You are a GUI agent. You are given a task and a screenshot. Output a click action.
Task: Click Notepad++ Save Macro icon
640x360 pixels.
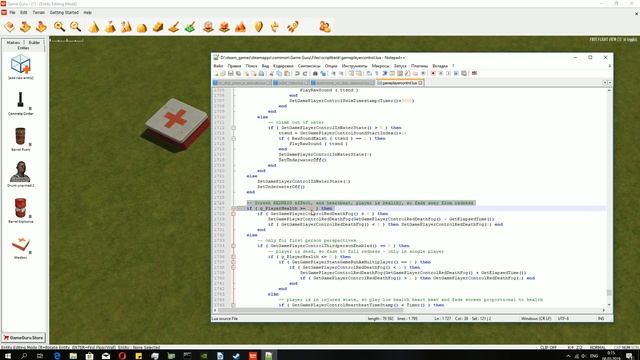pyautogui.click(x=464, y=73)
